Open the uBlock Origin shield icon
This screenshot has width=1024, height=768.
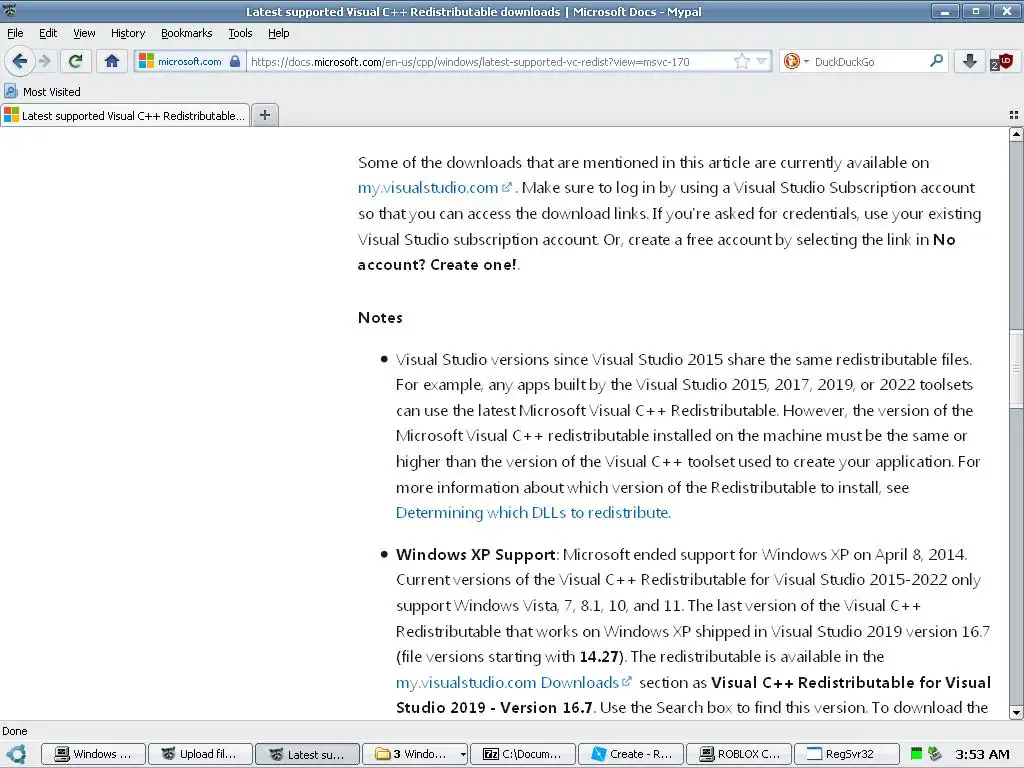tap(1002, 61)
